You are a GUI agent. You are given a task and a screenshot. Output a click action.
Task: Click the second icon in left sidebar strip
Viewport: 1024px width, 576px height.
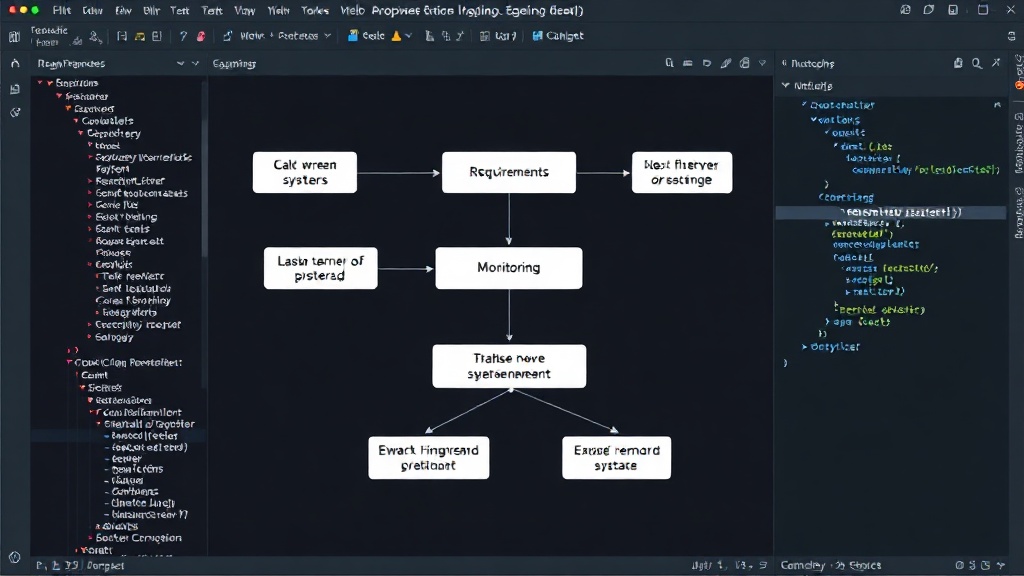15,89
